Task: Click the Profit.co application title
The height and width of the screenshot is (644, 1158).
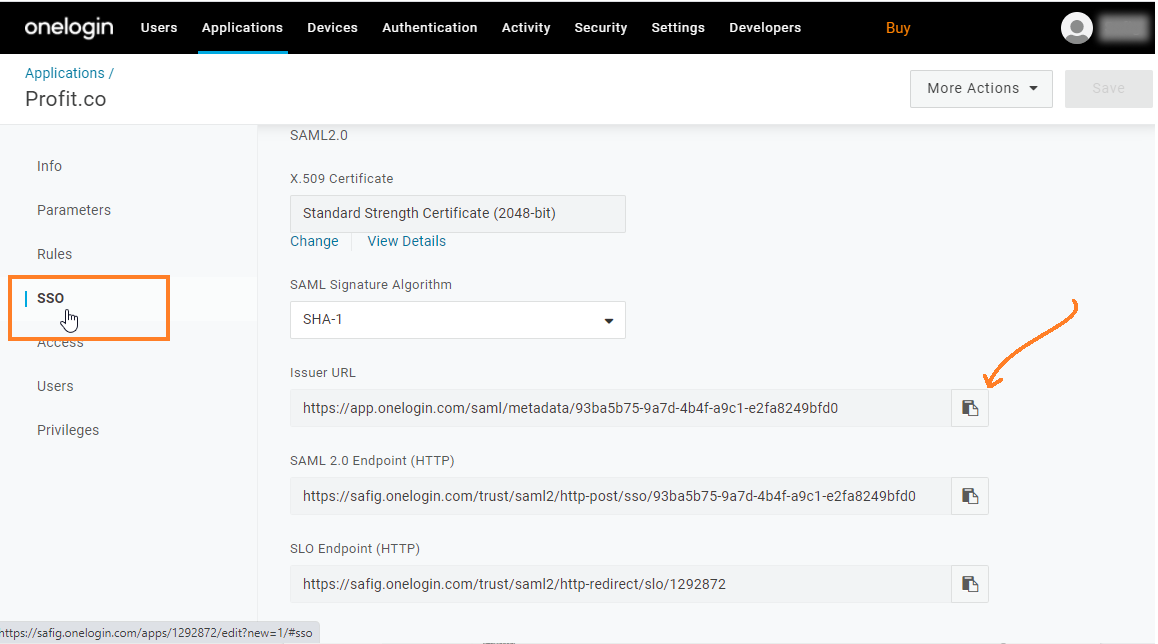Action: coord(66,99)
